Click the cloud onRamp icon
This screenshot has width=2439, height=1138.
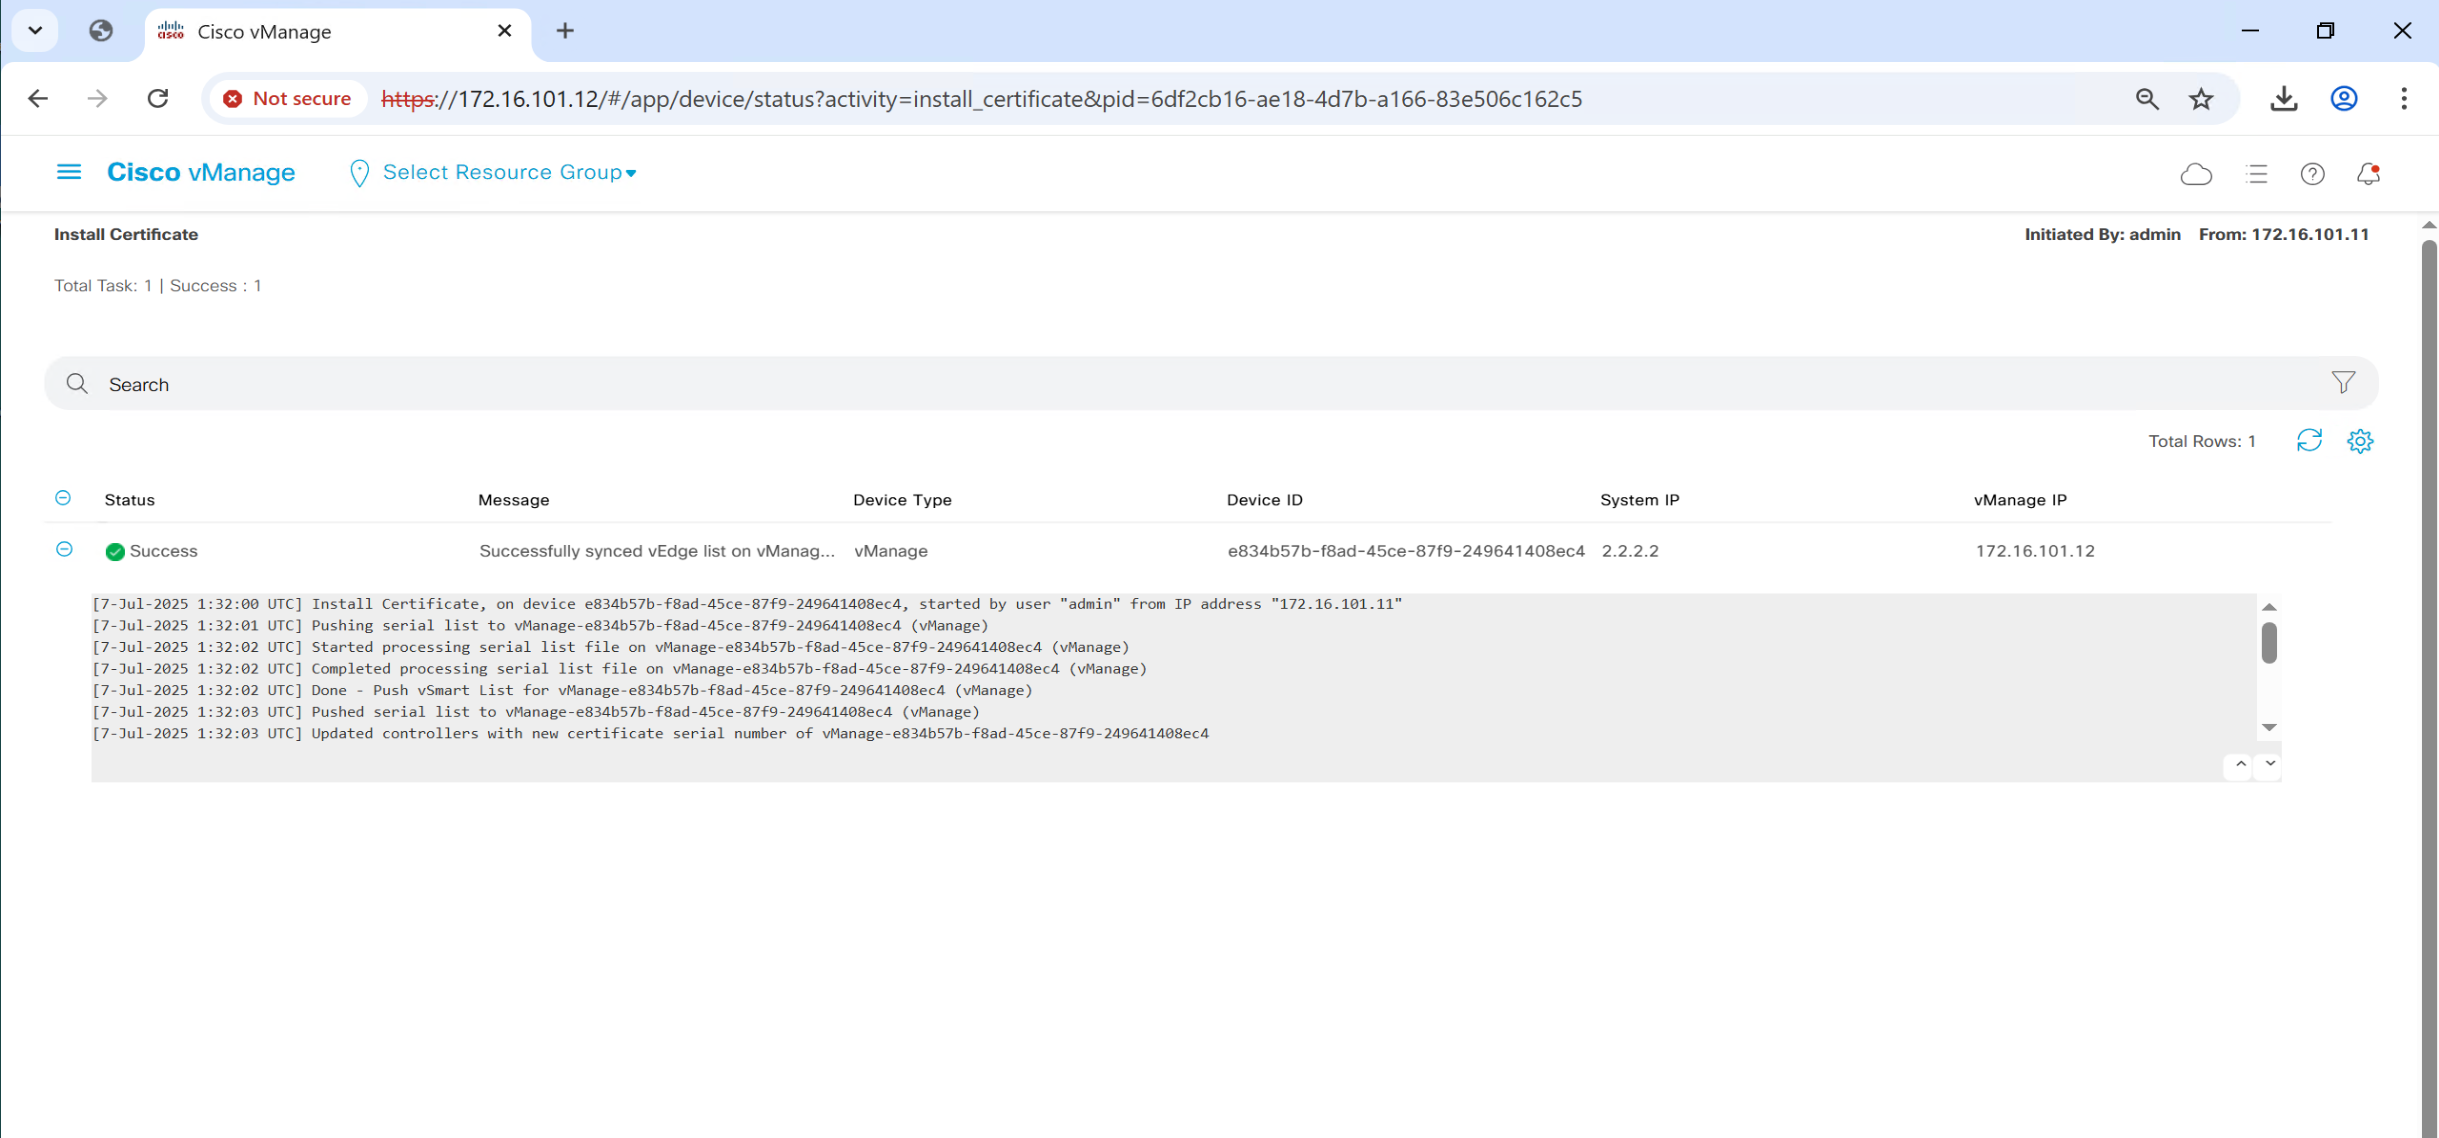tap(2195, 174)
